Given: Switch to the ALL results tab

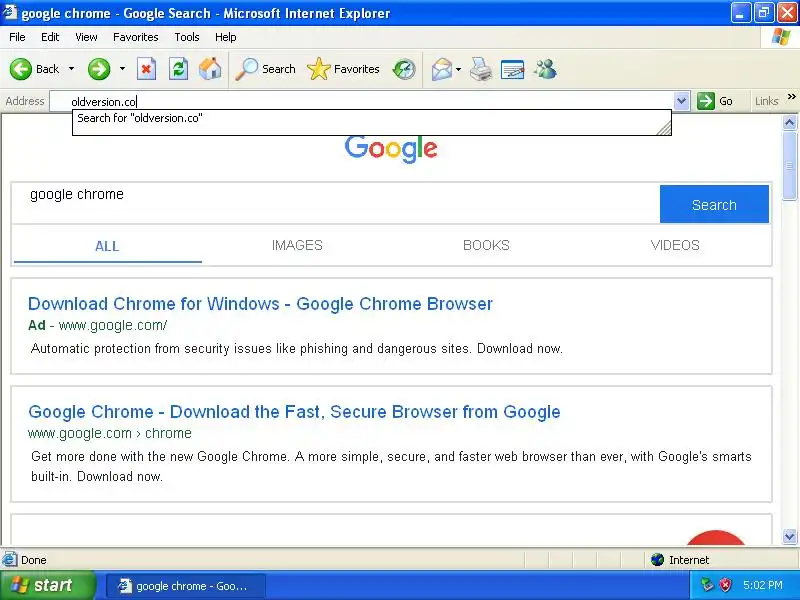Looking at the screenshot, I should 107,246.
